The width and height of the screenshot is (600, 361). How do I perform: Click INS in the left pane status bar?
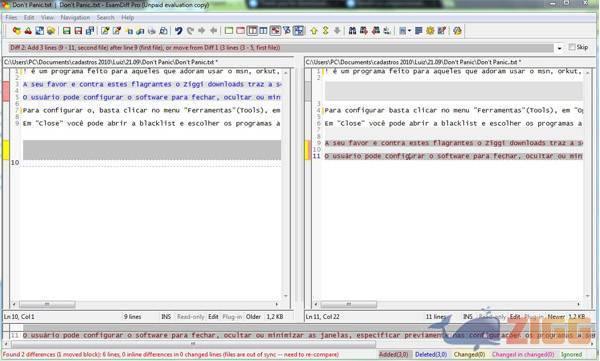[x=166, y=317]
